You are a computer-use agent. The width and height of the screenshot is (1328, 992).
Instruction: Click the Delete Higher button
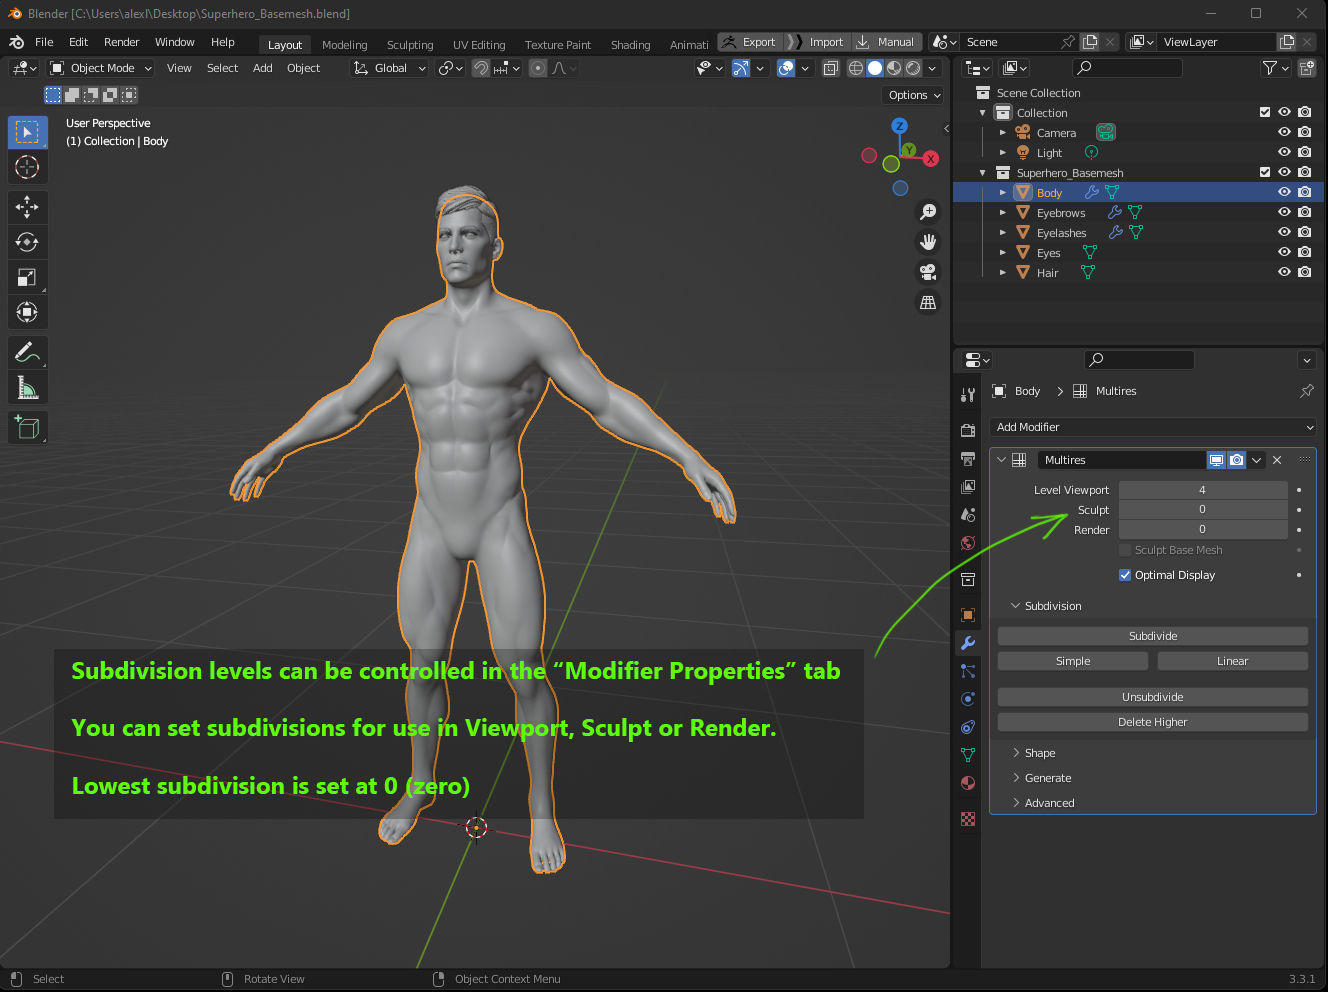pos(1153,722)
